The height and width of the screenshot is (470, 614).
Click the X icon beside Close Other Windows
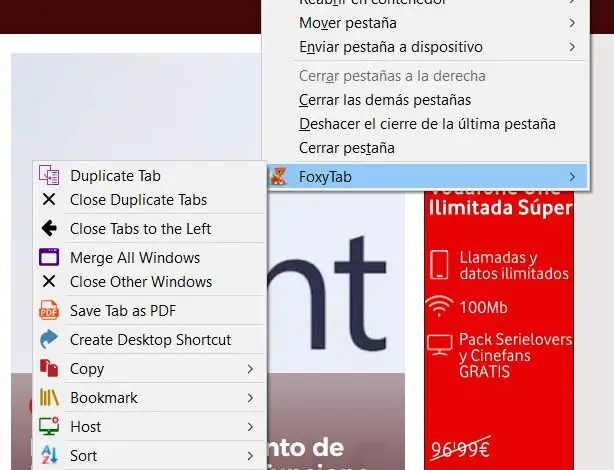(x=49, y=281)
